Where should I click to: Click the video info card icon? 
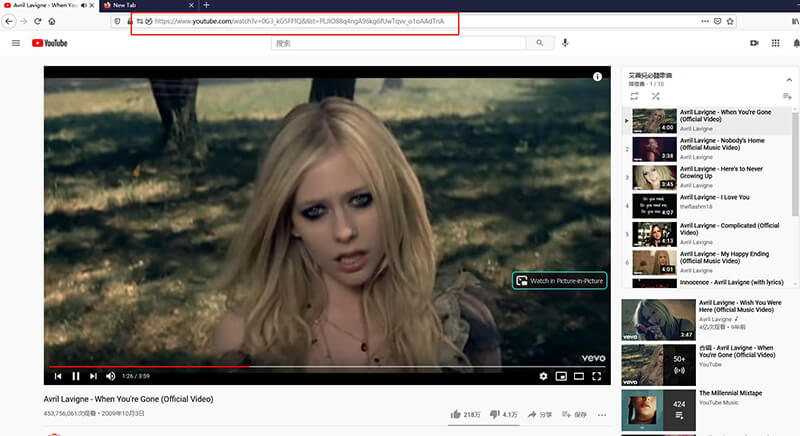[597, 76]
